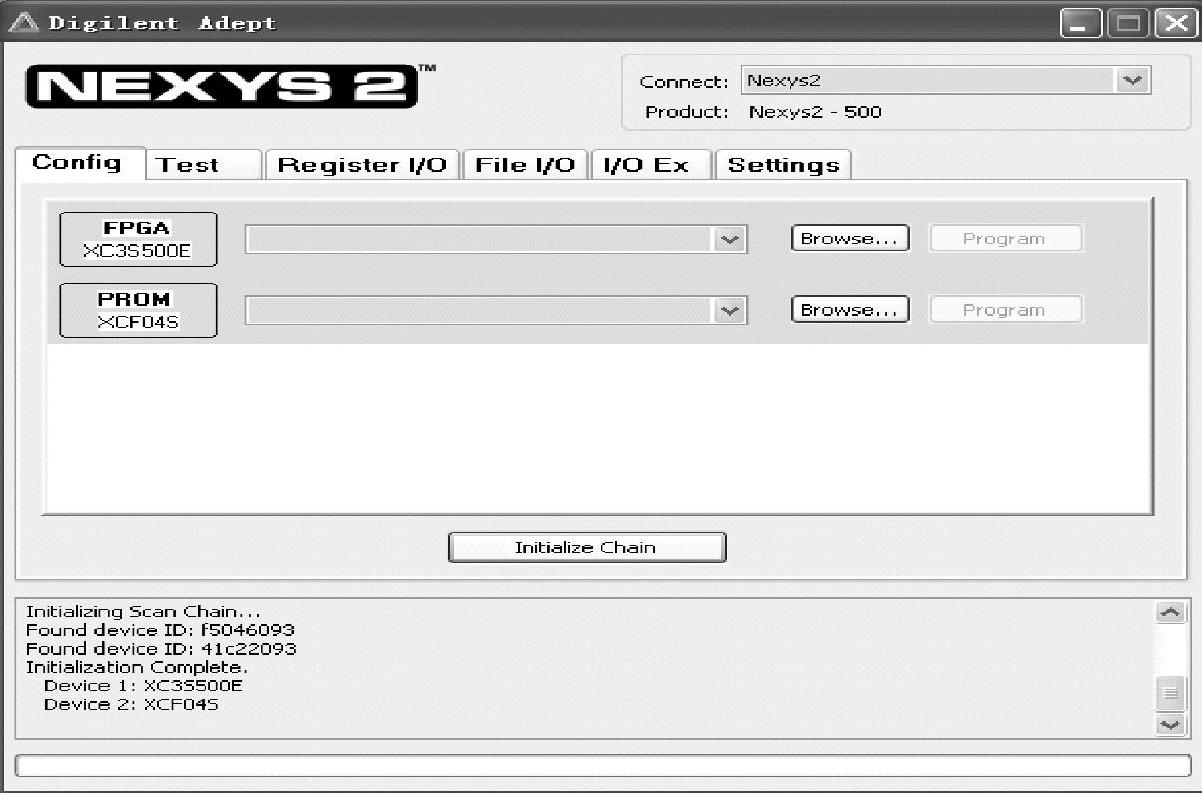1202x793 pixels.
Task: Click the PROM XCF04S device button
Action: tap(138, 310)
